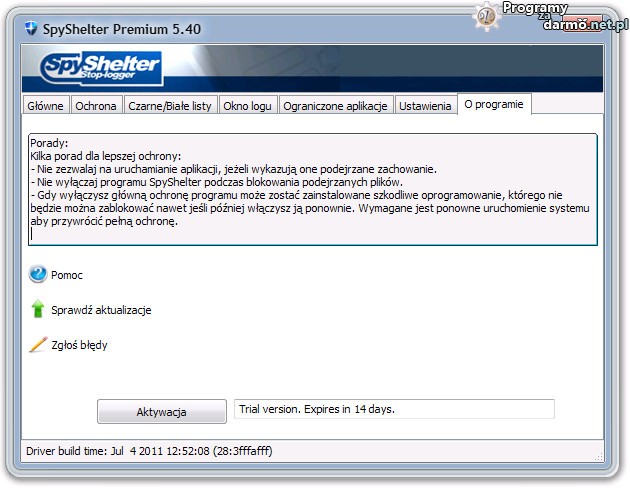
Task: Select the O programie tab
Action: 495,104
